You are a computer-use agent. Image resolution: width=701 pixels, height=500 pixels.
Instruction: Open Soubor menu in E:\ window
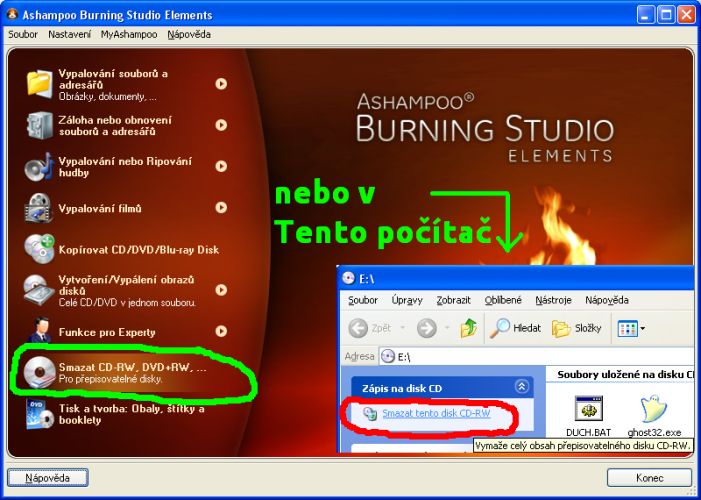click(x=363, y=300)
